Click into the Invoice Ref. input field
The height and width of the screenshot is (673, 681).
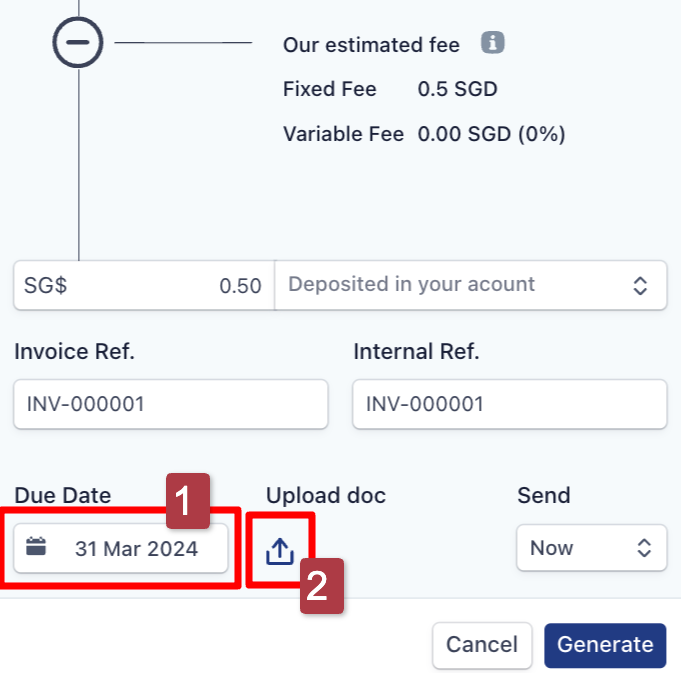(x=171, y=404)
